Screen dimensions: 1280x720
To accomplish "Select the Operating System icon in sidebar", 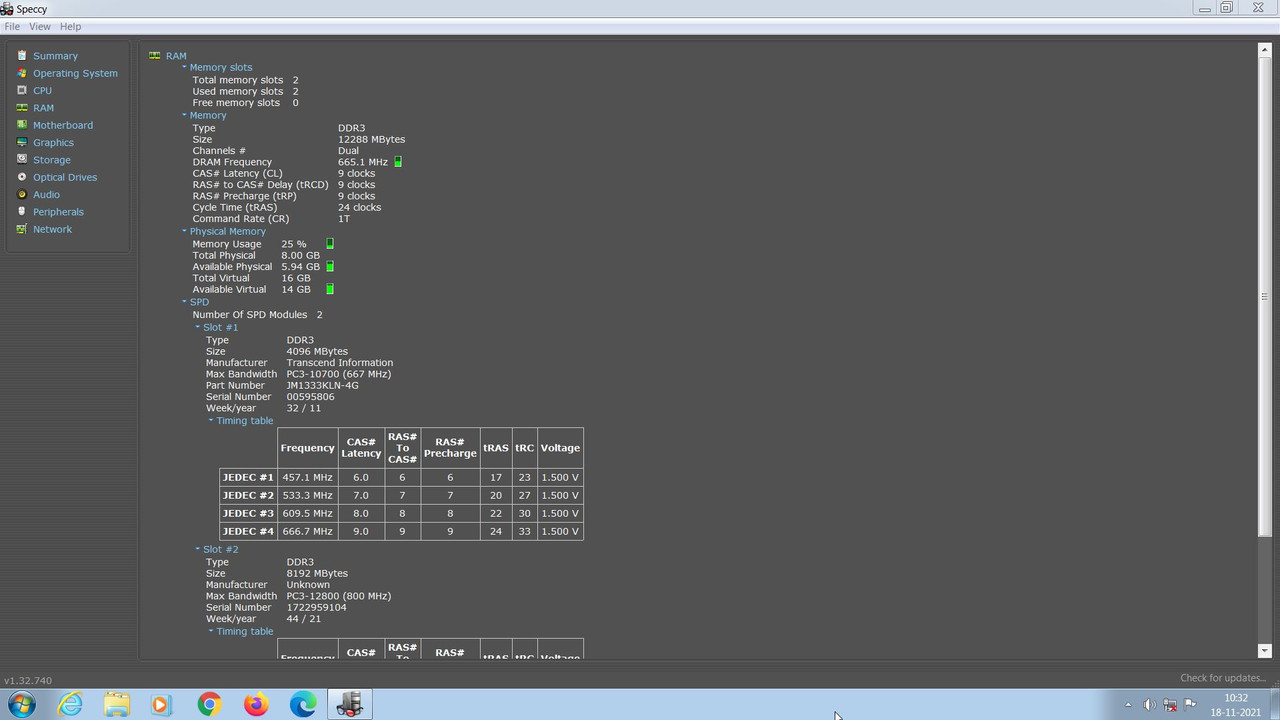I will coord(22,73).
